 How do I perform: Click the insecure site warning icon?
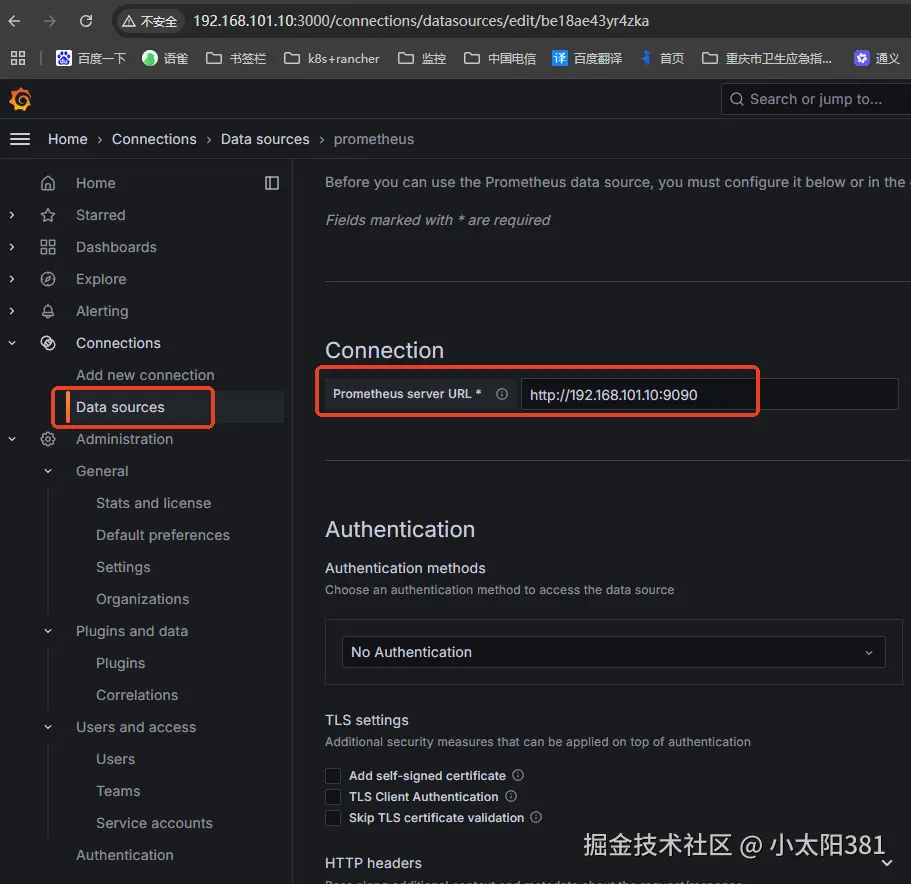point(128,21)
